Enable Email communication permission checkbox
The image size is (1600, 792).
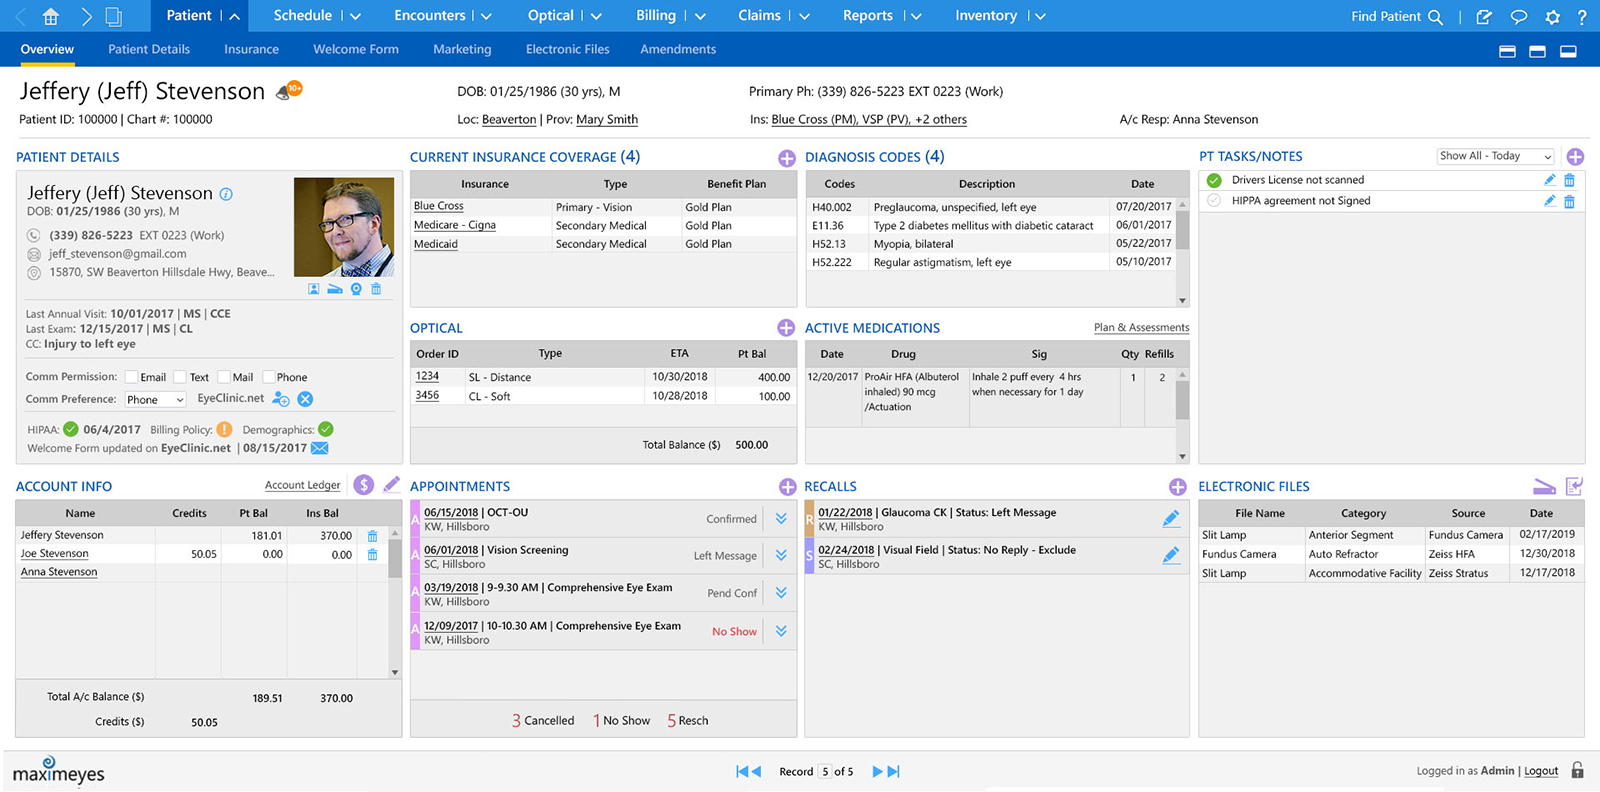pos(131,377)
